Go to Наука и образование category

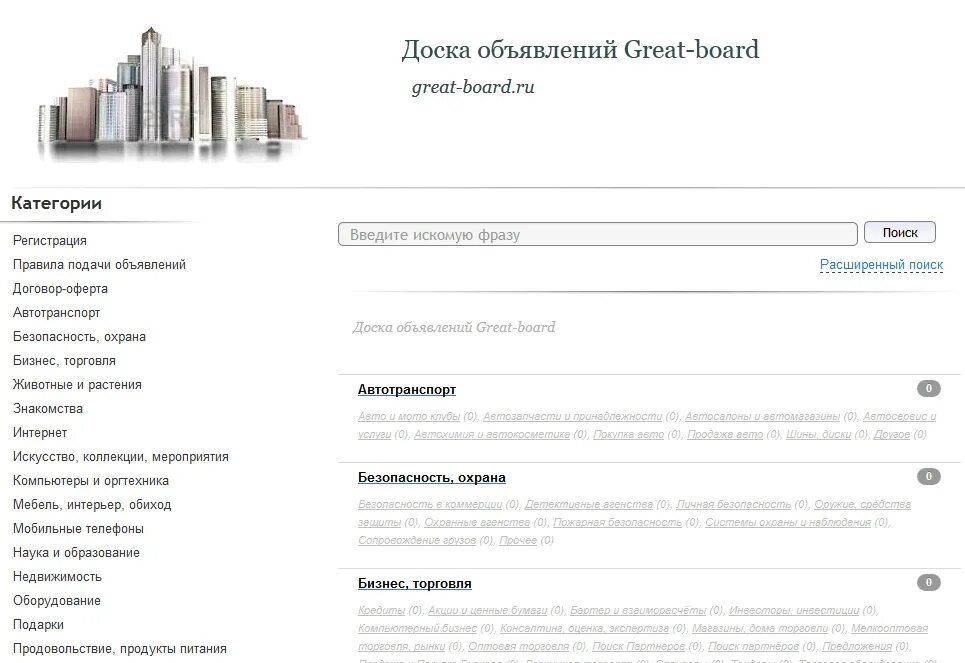click(x=76, y=553)
